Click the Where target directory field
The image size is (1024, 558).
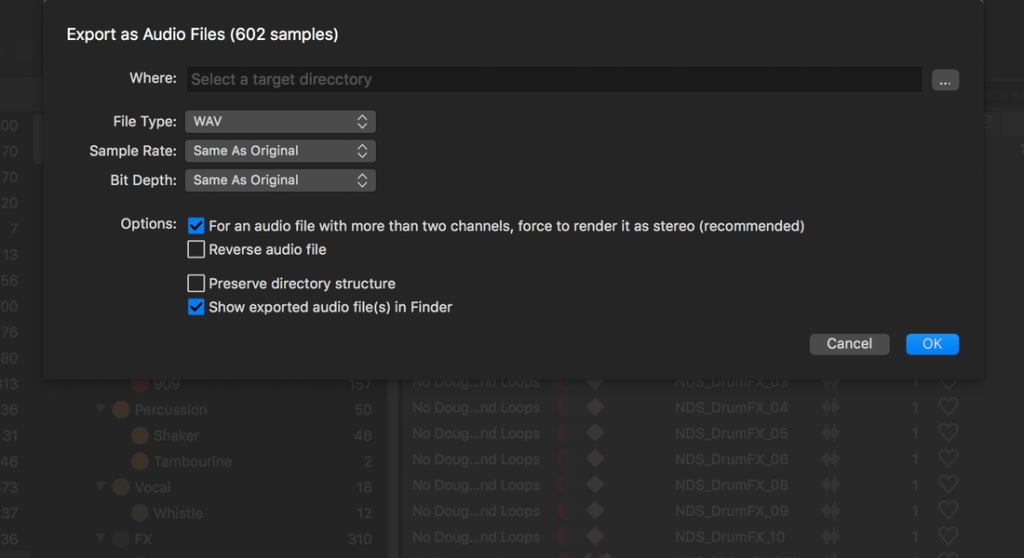554,79
